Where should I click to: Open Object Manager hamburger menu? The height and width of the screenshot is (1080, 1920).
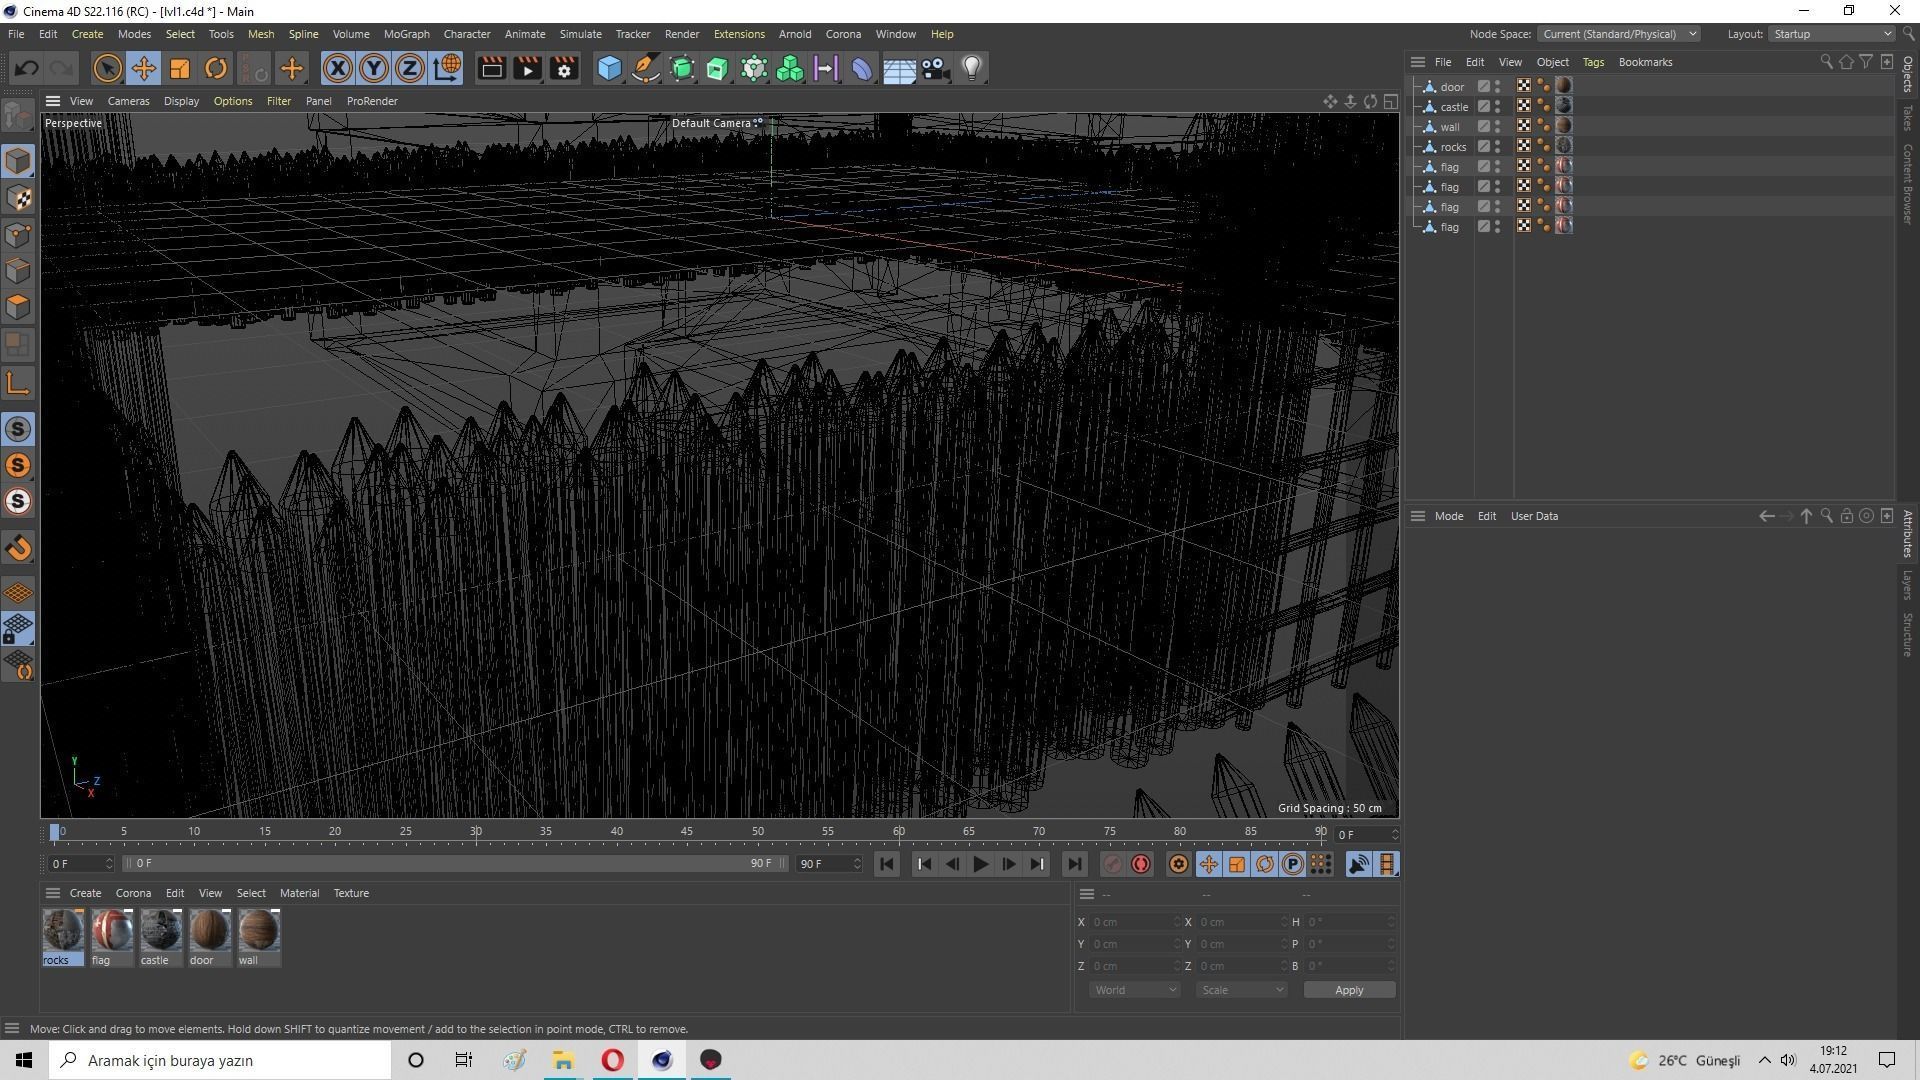click(1418, 62)
